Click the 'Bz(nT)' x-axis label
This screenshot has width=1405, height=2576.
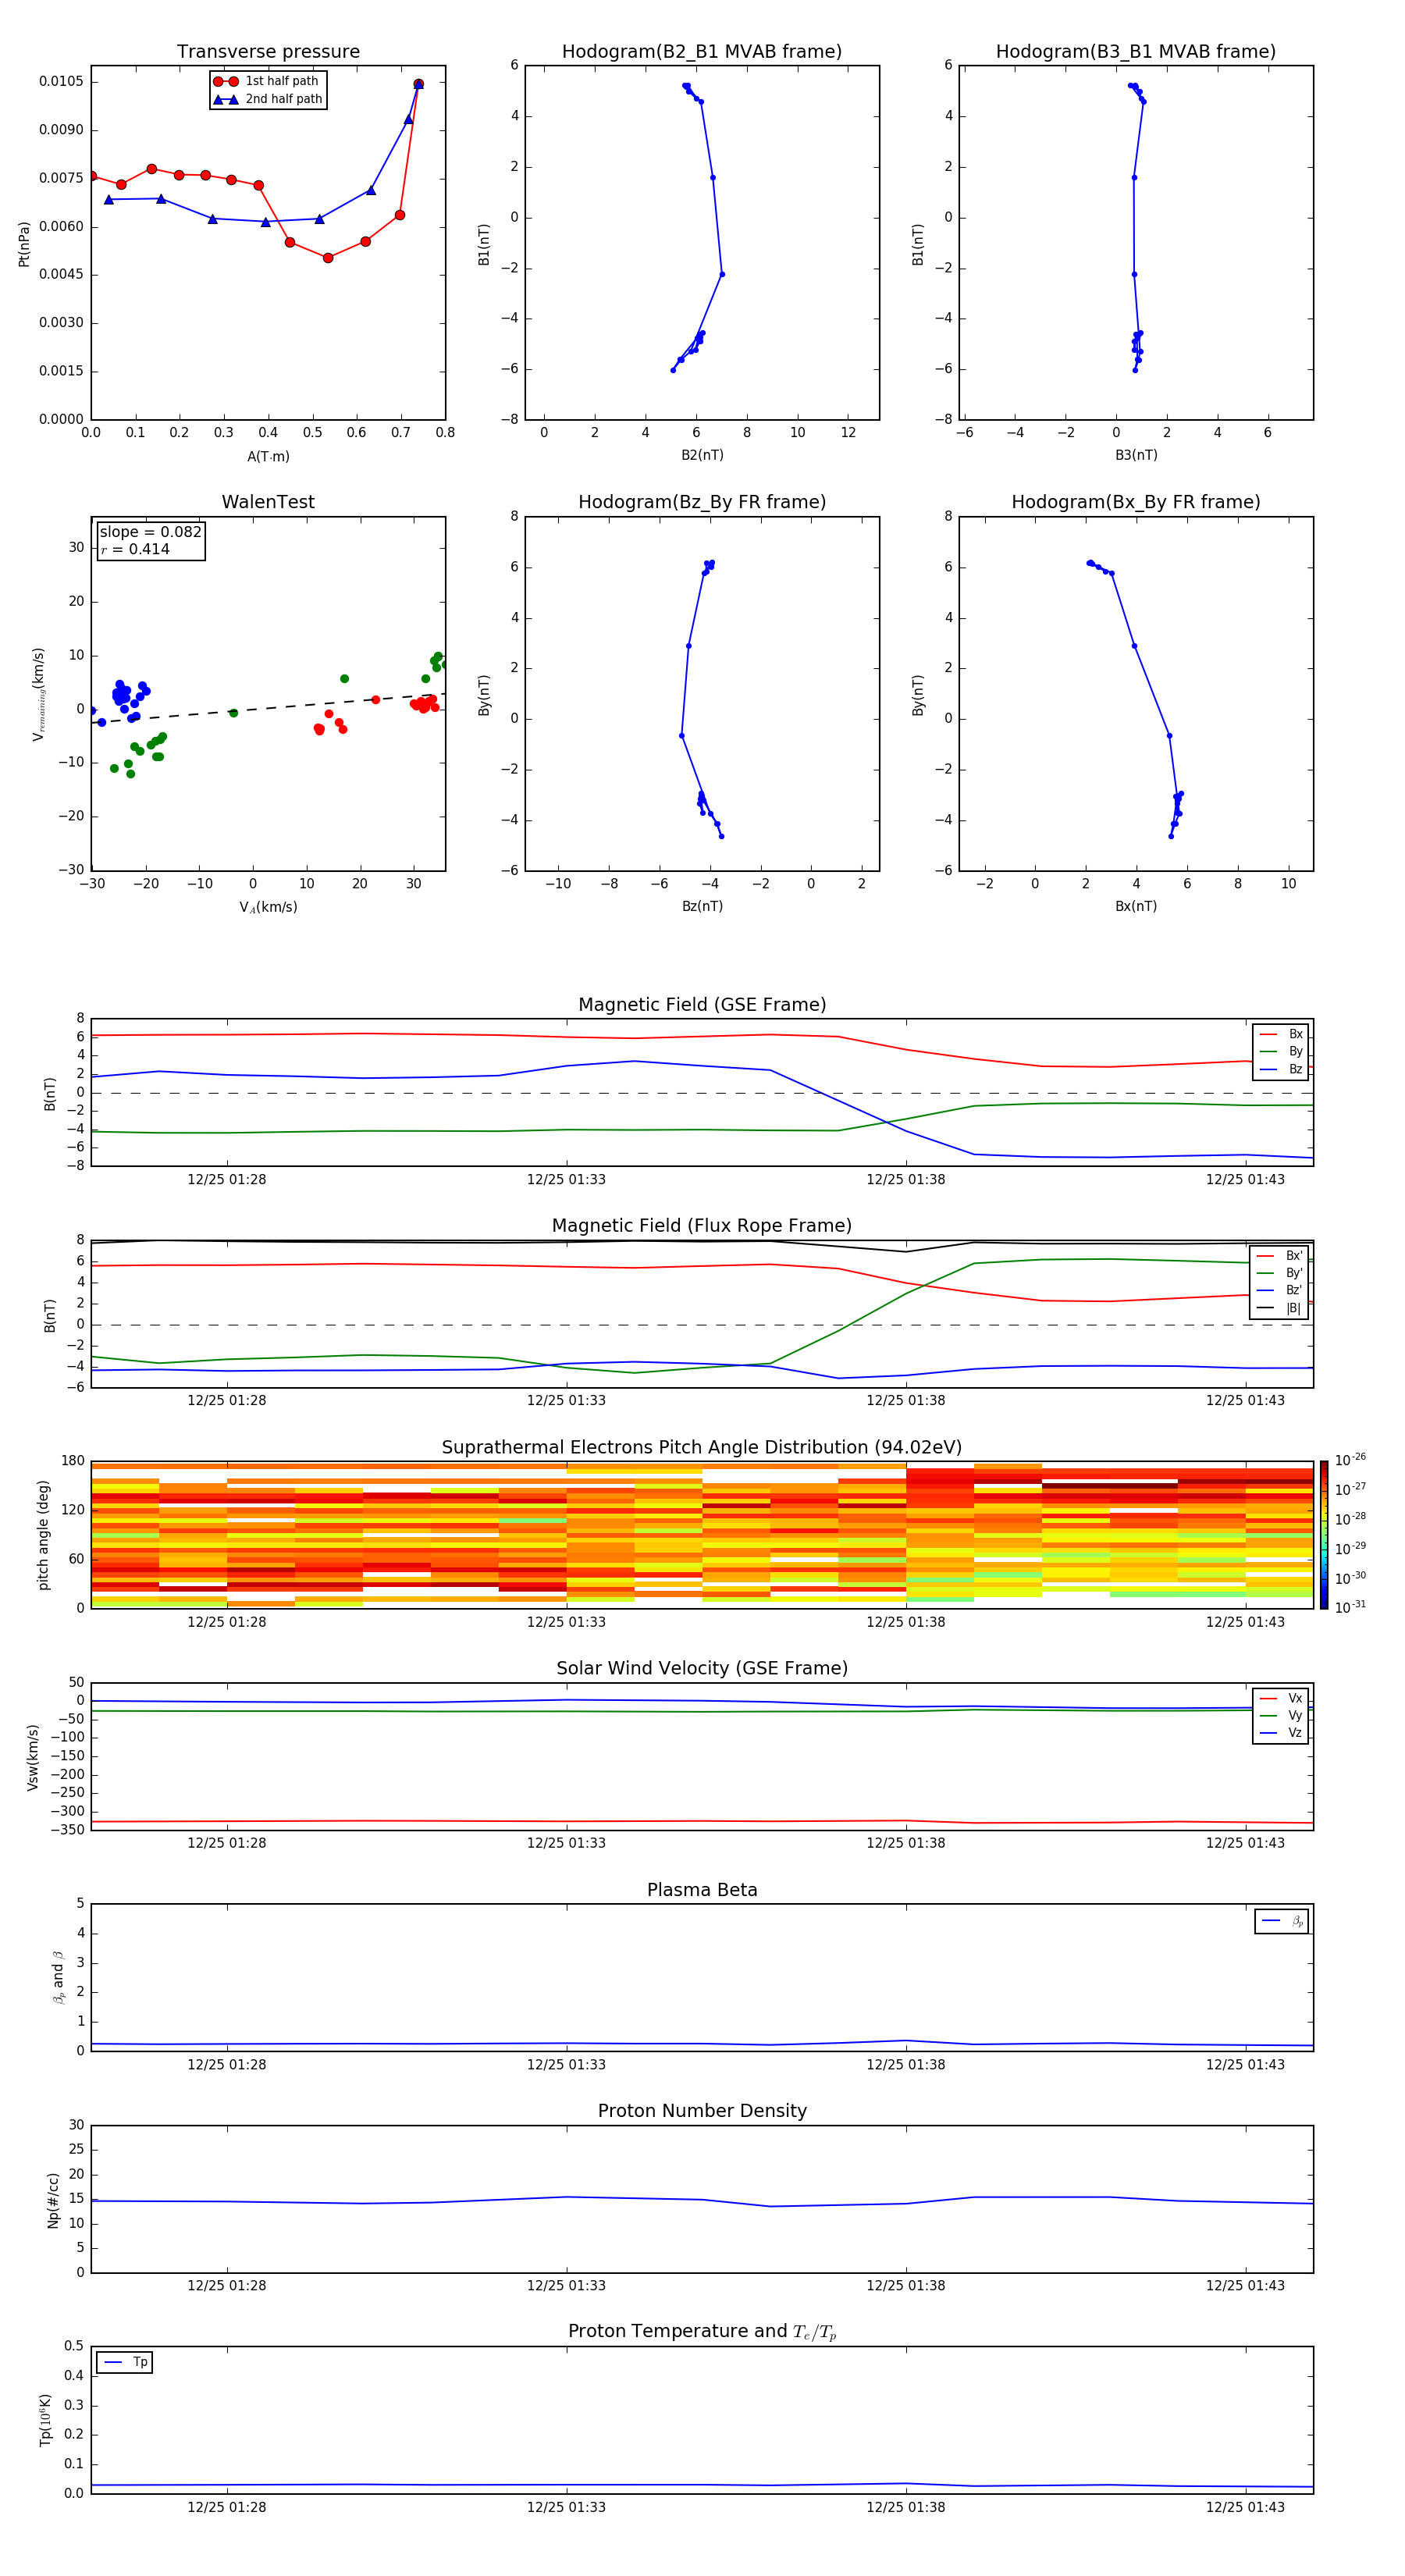(x=702, y=906)
